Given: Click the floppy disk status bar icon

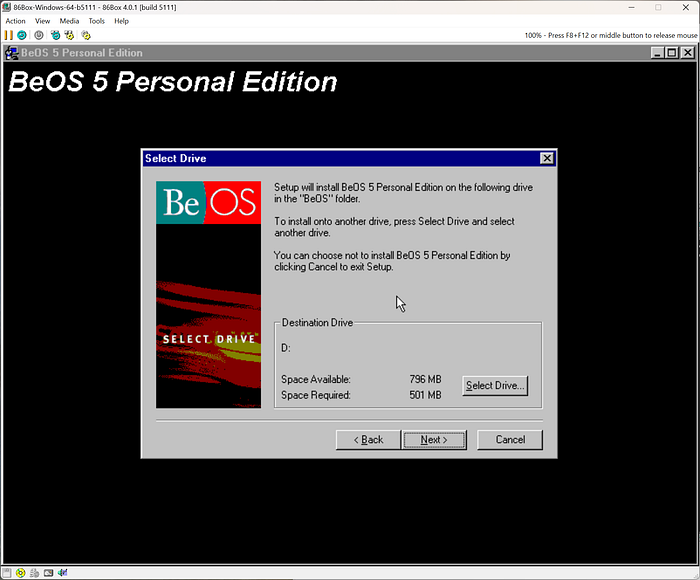Looking at the screenshot, I should click(x=6, y=572).
